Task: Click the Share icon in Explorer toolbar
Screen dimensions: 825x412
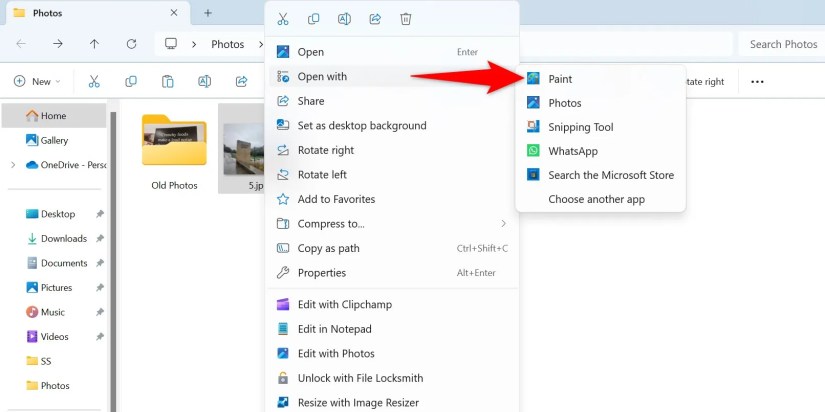Action: tap(242, 82)
